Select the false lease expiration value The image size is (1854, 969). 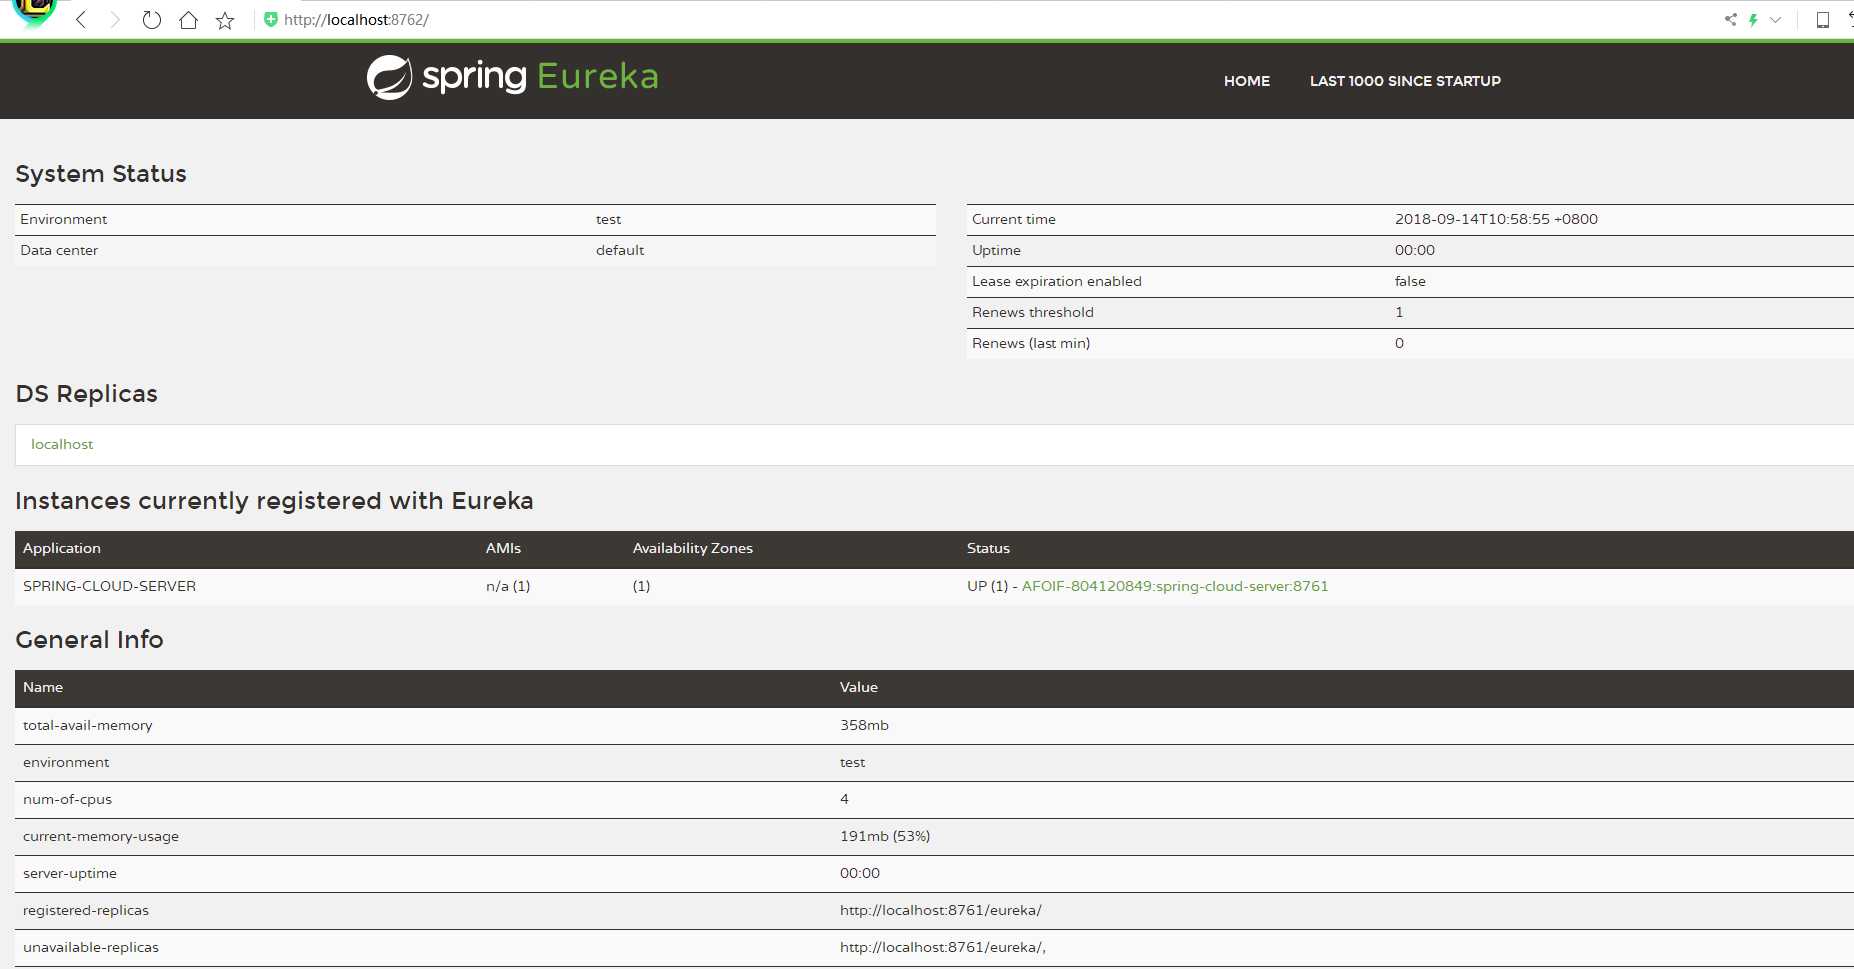pos(1410,281)
